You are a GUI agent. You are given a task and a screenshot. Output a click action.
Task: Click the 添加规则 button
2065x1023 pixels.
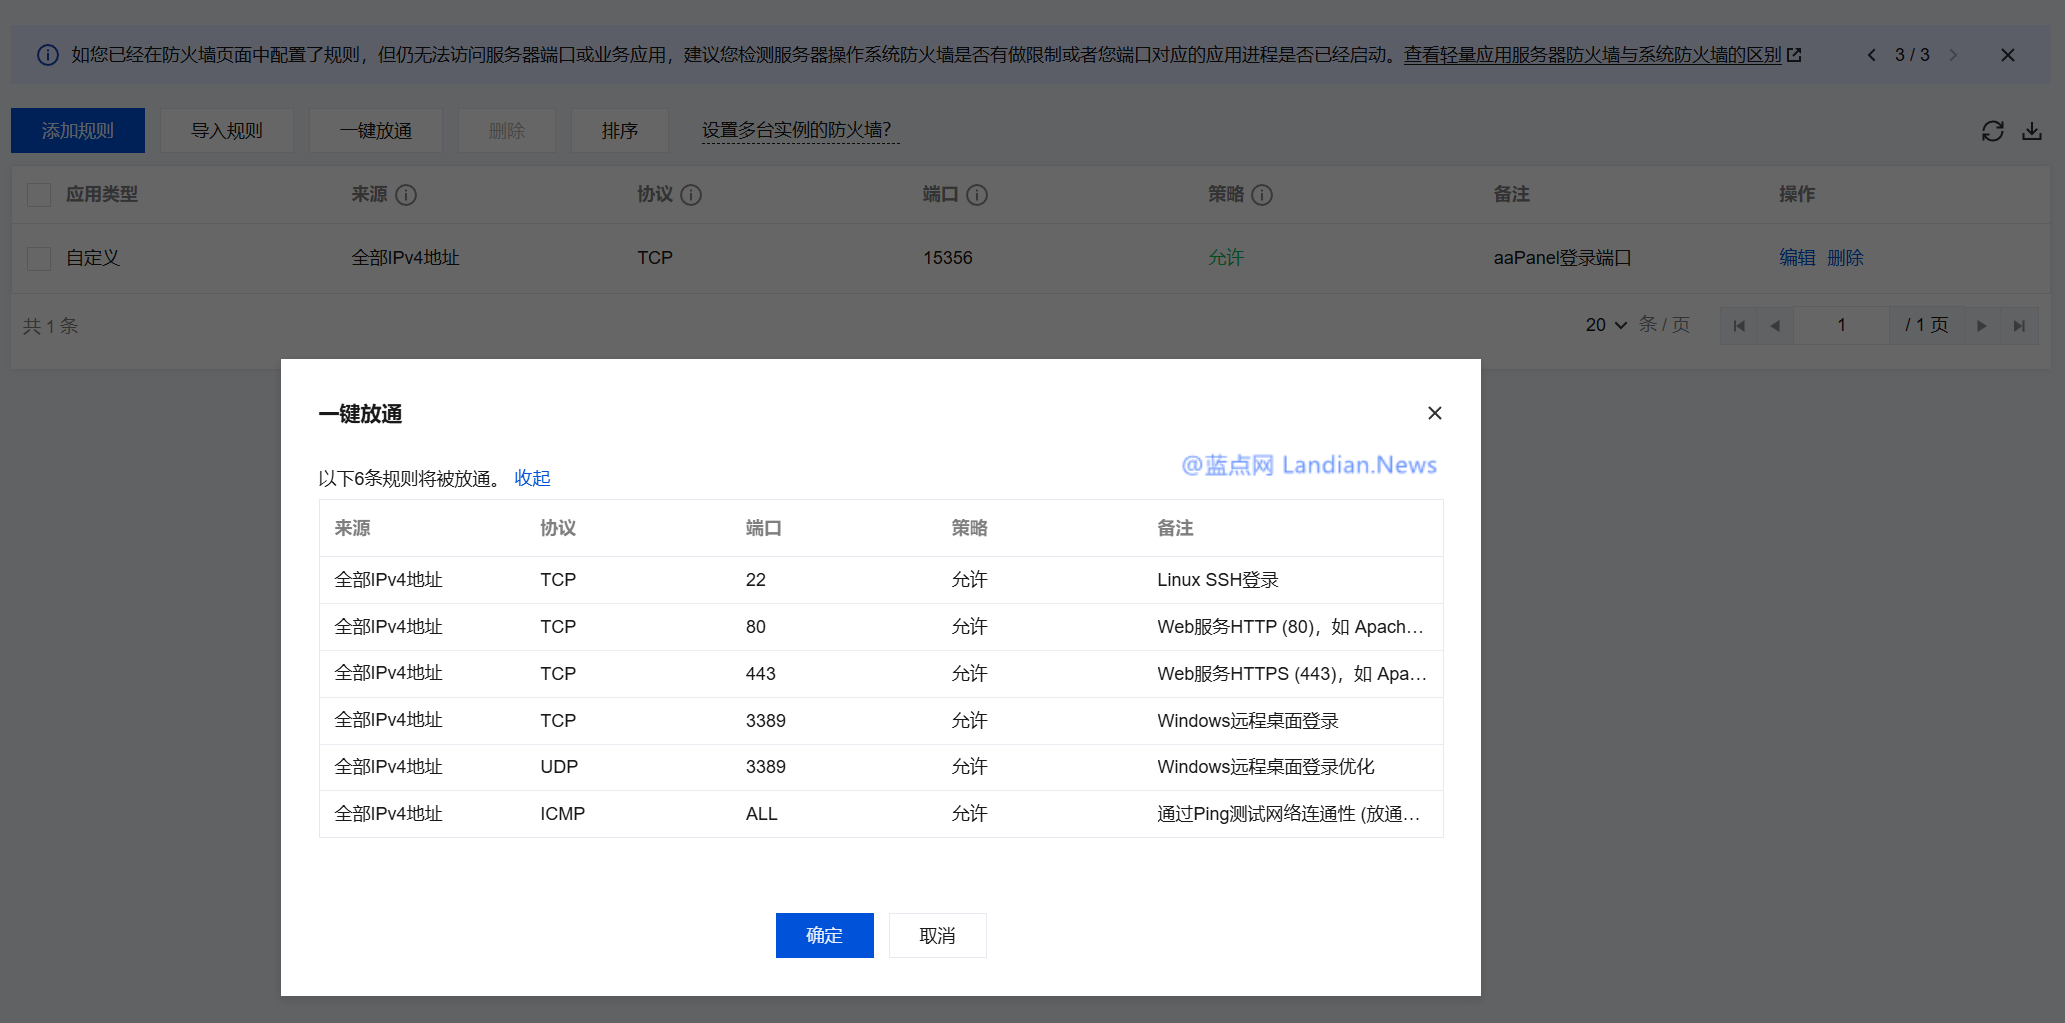click(78, 131)
